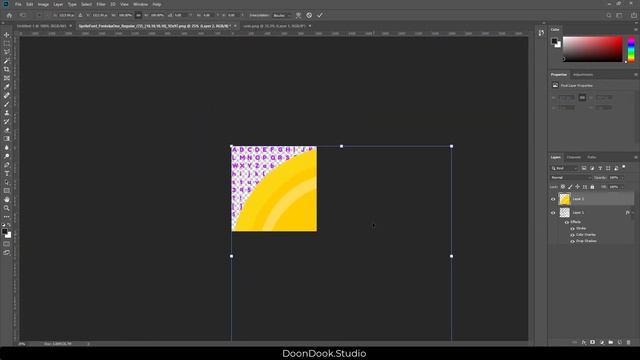Toggle visibility of Drop Shadow effect

(x=572, y=241)
